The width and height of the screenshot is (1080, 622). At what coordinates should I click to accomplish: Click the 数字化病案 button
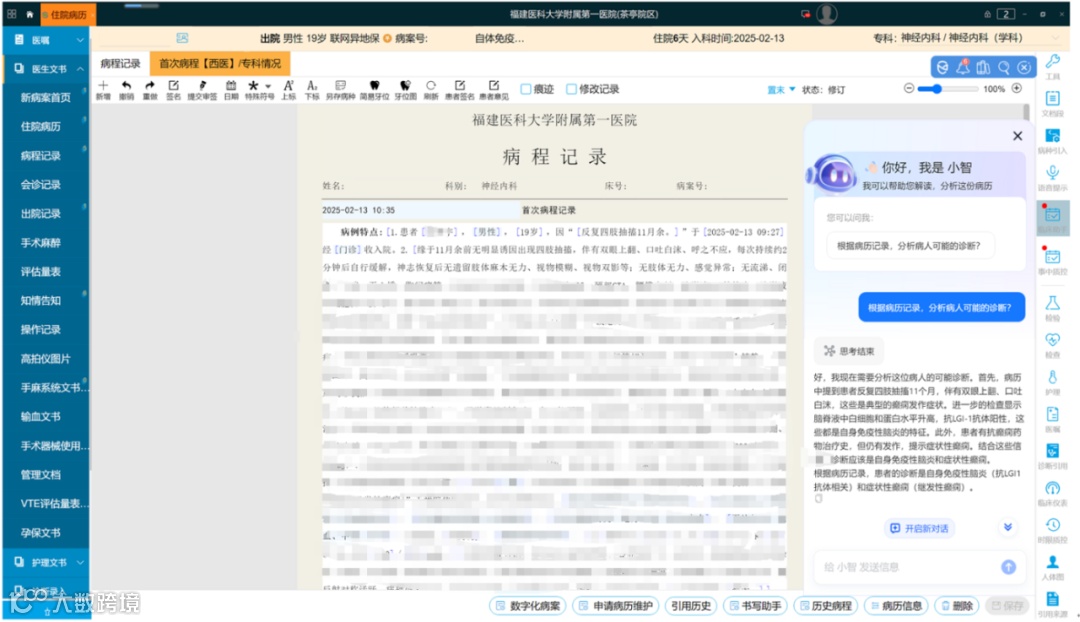tap(528, 605)
